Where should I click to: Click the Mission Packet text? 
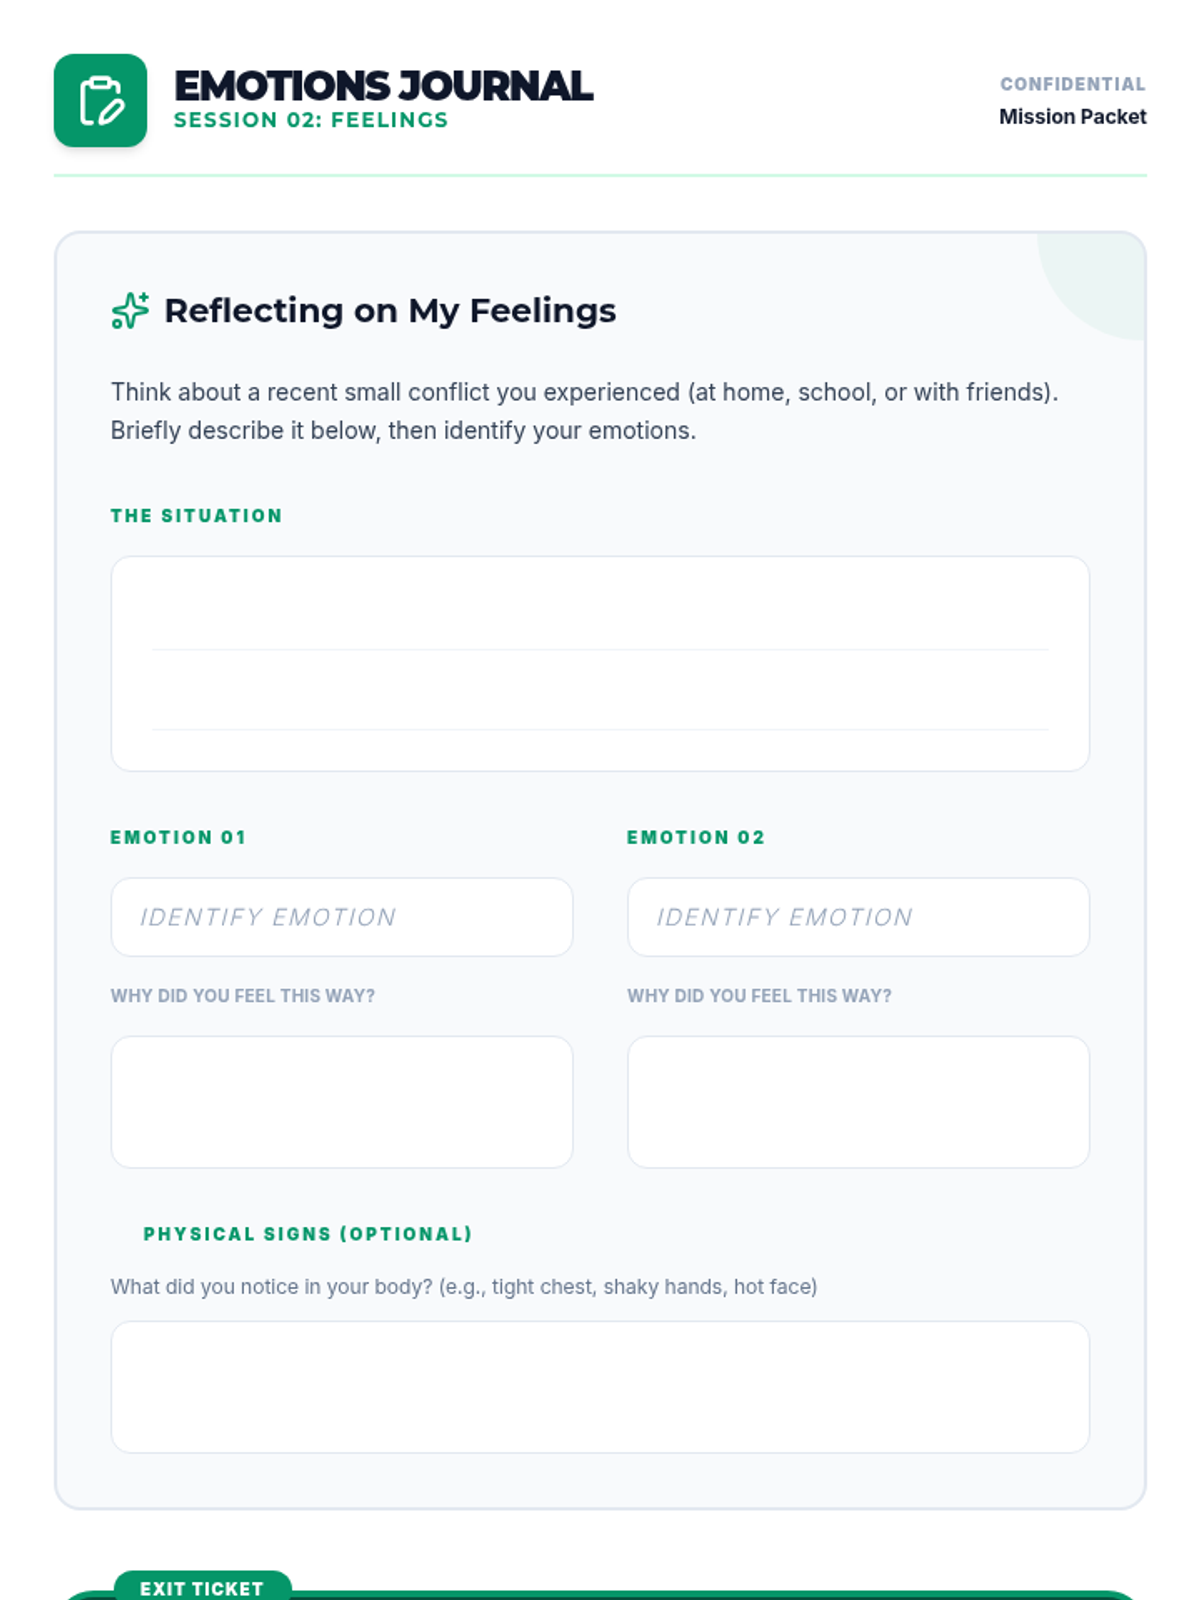click(1072, 117)
